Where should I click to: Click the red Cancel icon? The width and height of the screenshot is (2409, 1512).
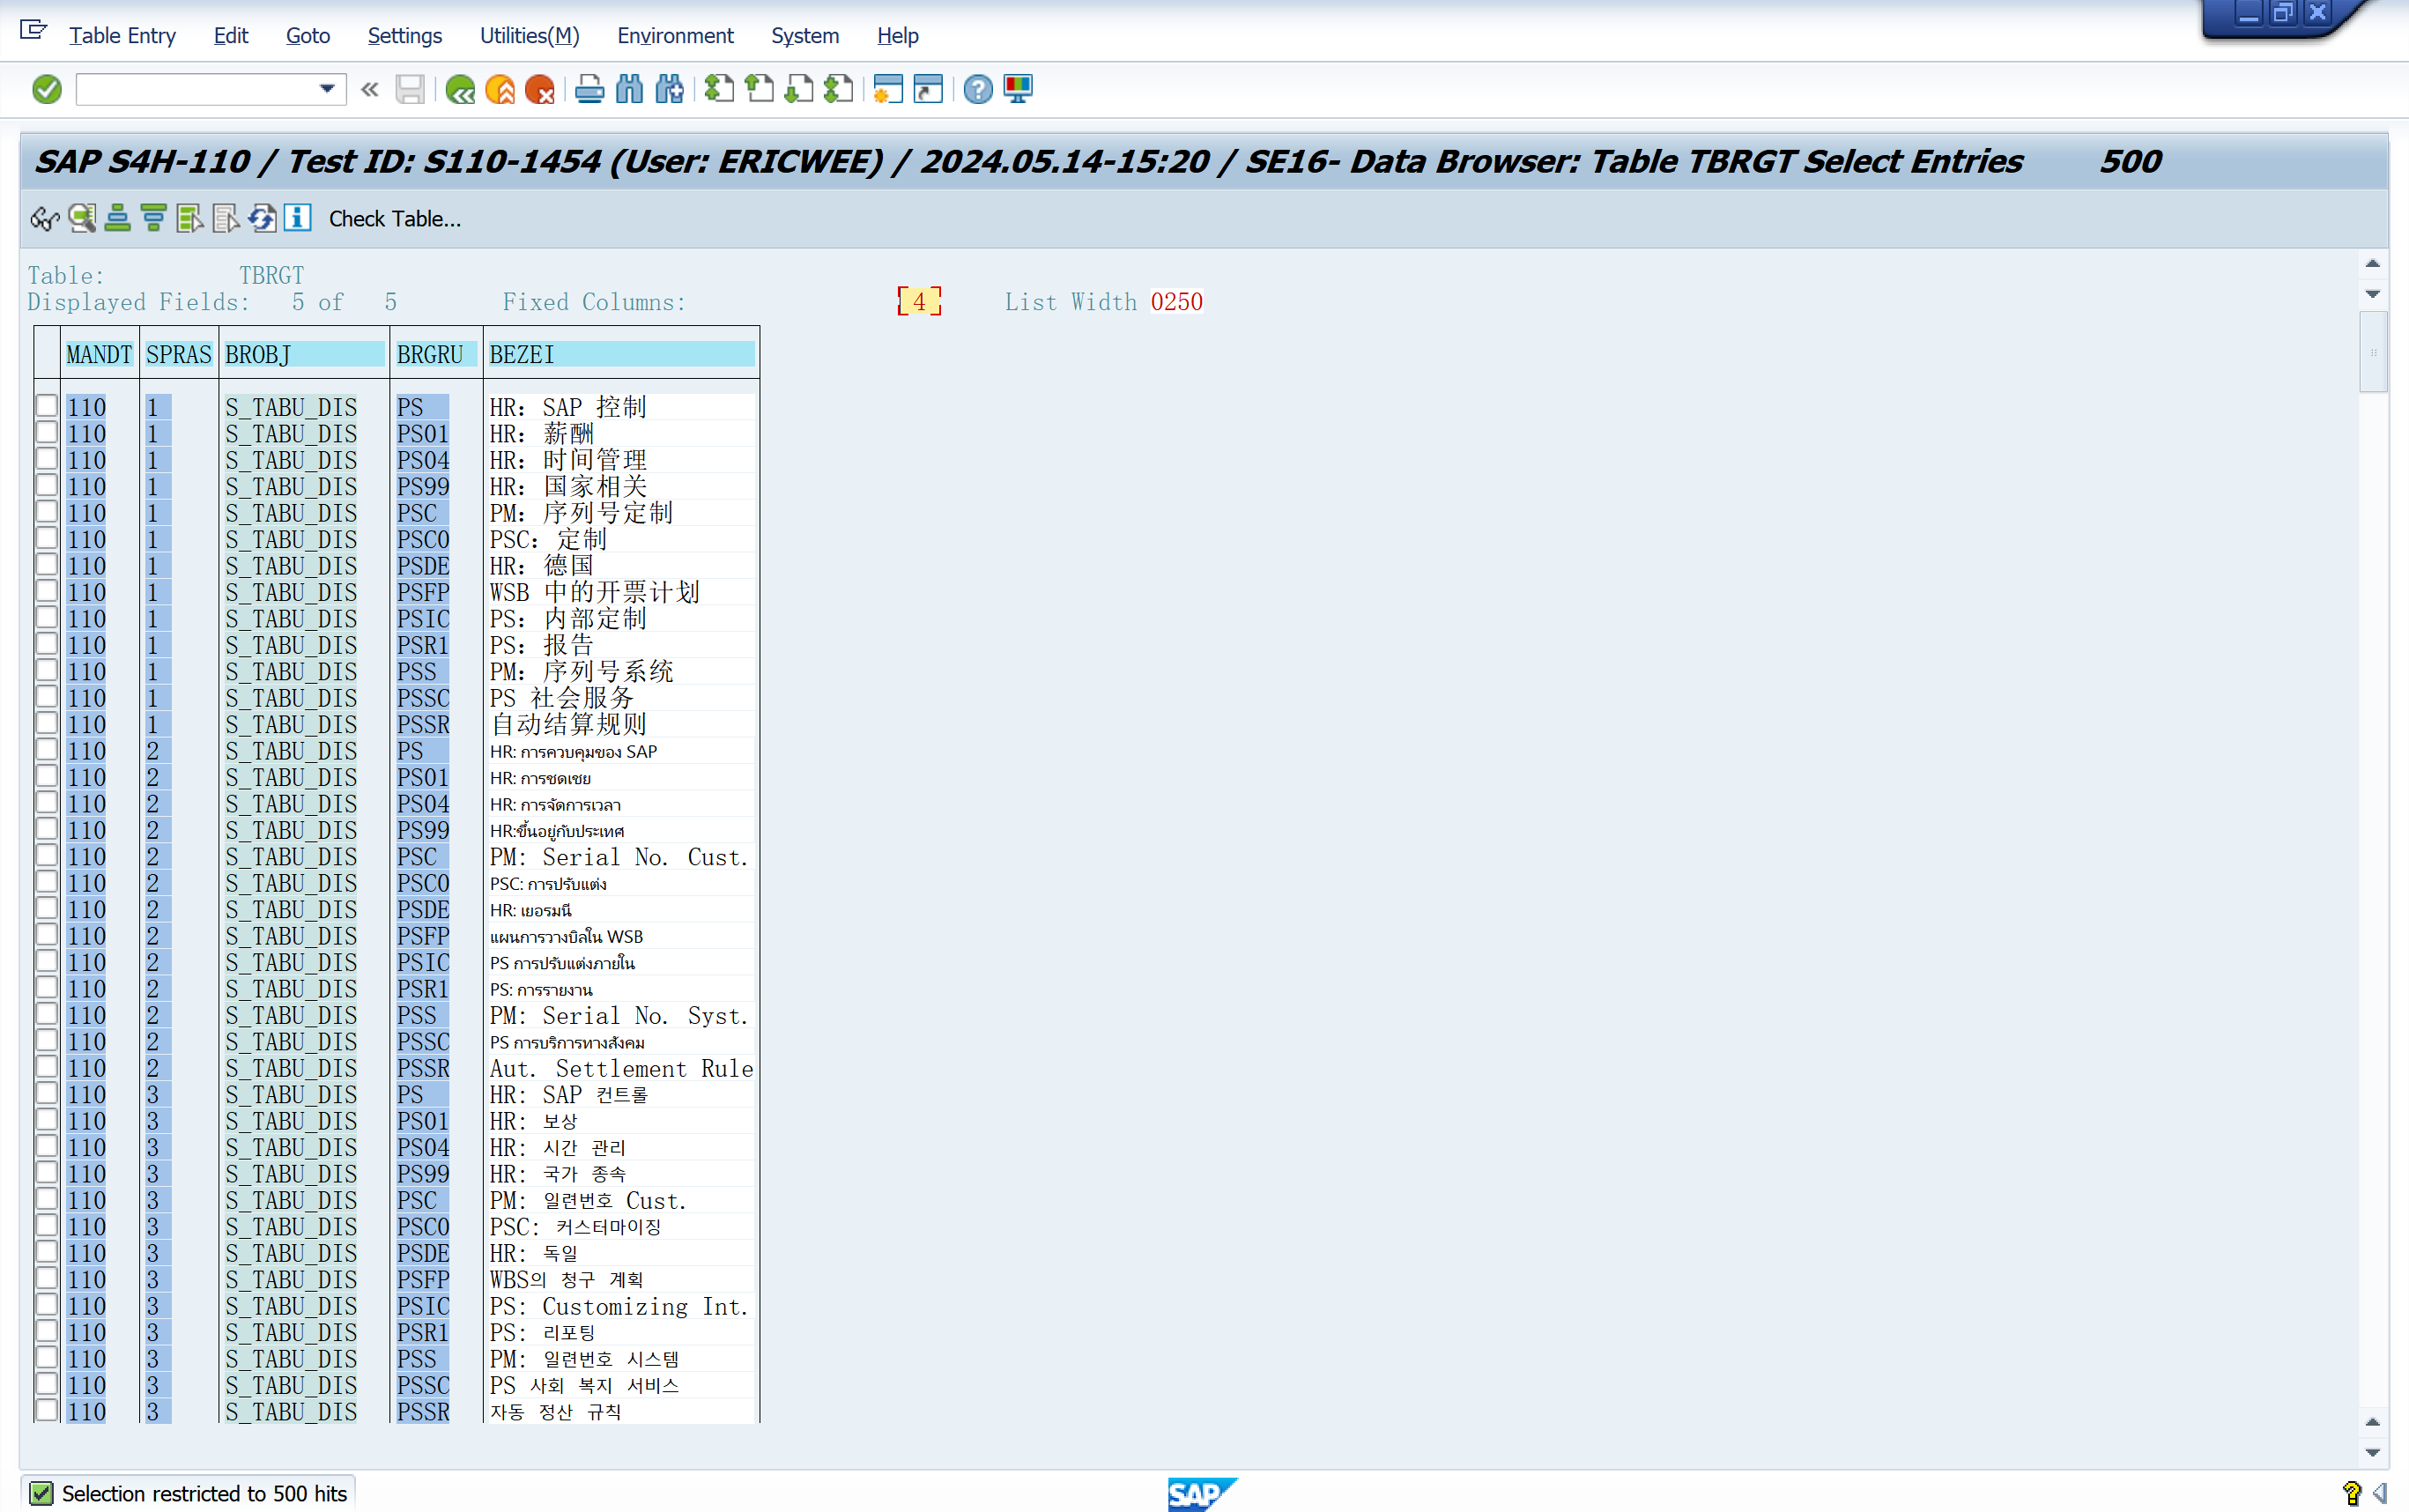pyautogui.click(x=540, y=90)
